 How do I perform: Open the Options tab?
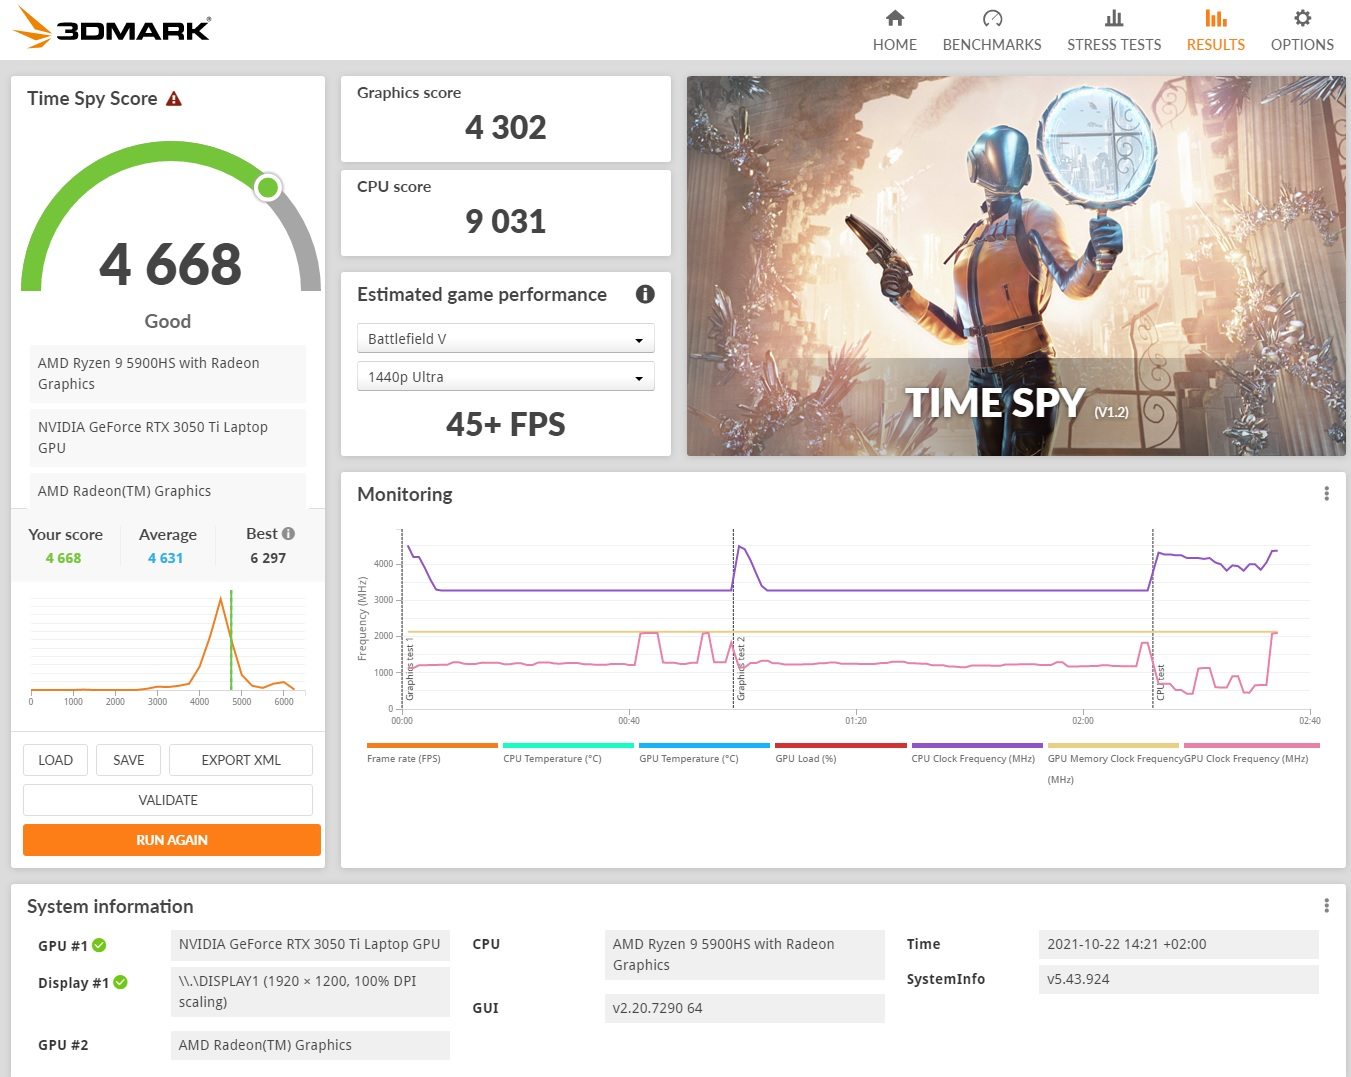coord(1302,30)
